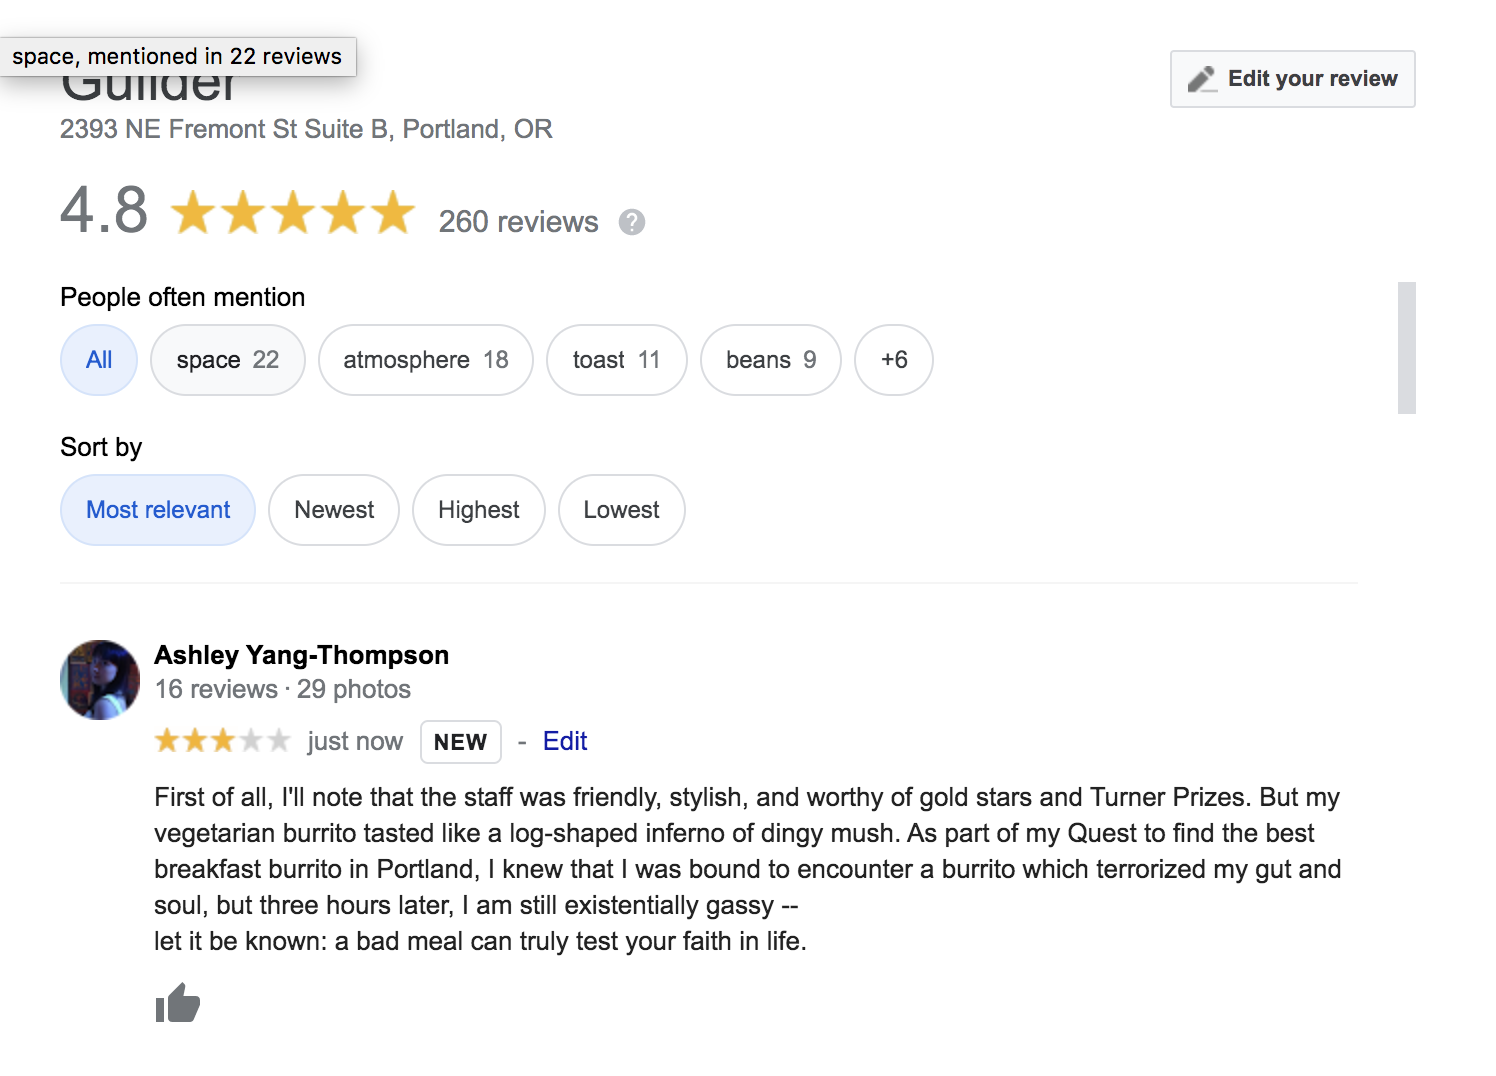1496x1076 pixels.
Task: Filter reviews mentioning atmosphere
Action: 425,360
